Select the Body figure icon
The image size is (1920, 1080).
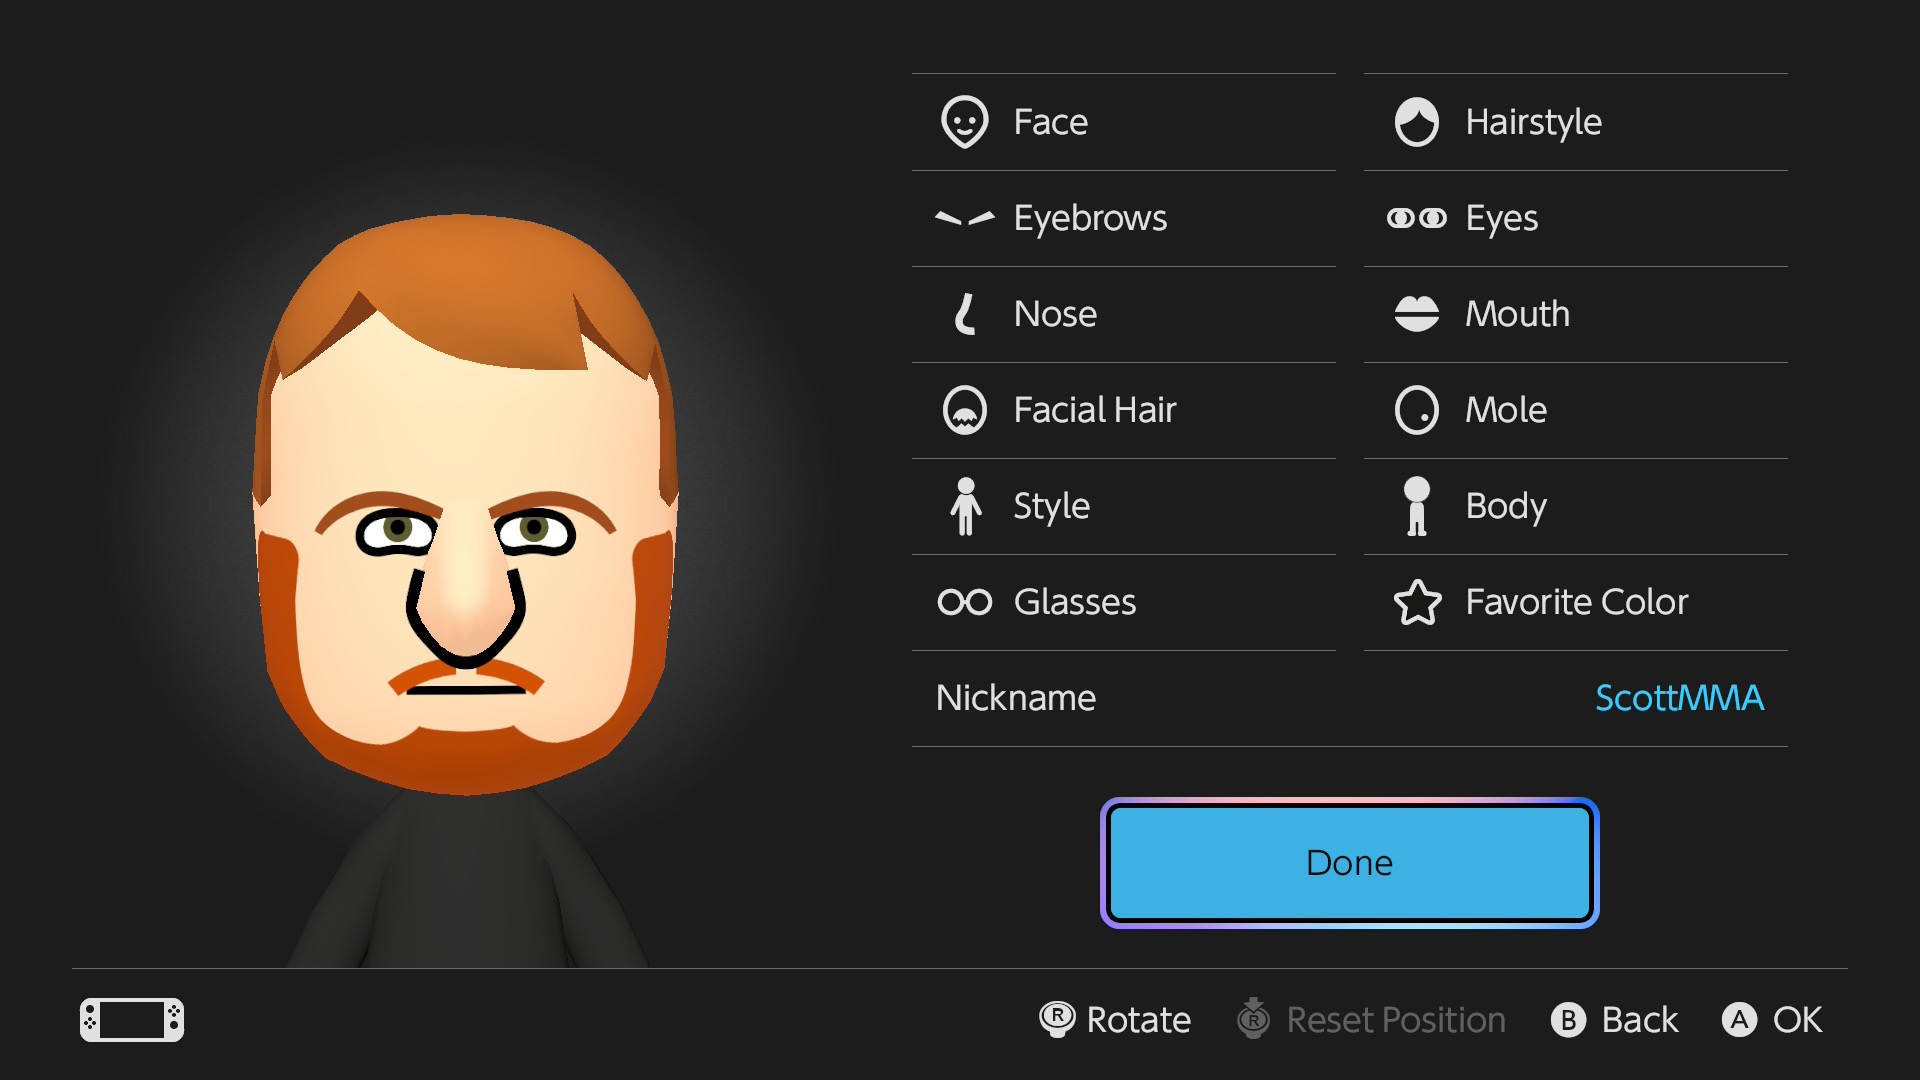click(1416, 506)
